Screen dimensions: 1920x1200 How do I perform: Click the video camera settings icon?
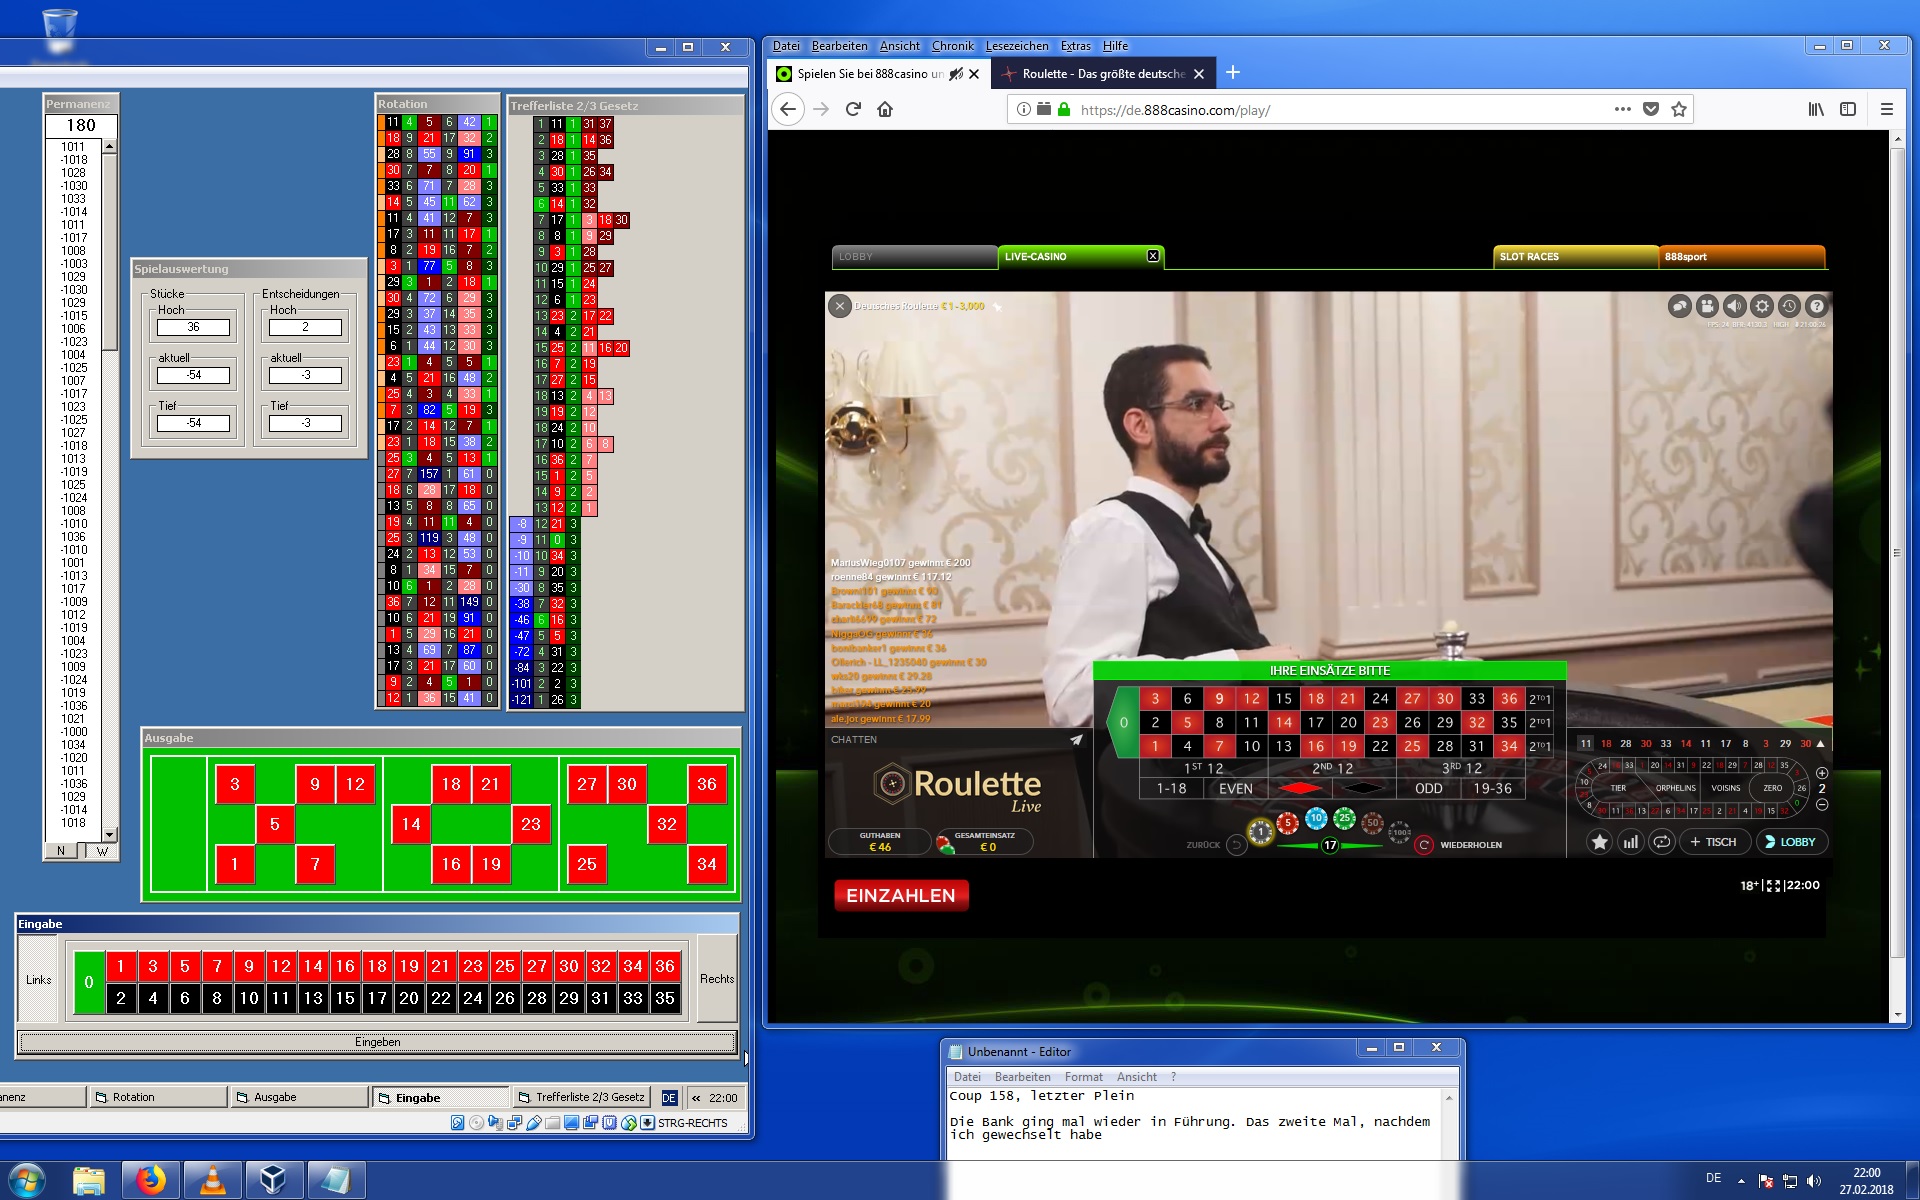[x=1707, y=306]
